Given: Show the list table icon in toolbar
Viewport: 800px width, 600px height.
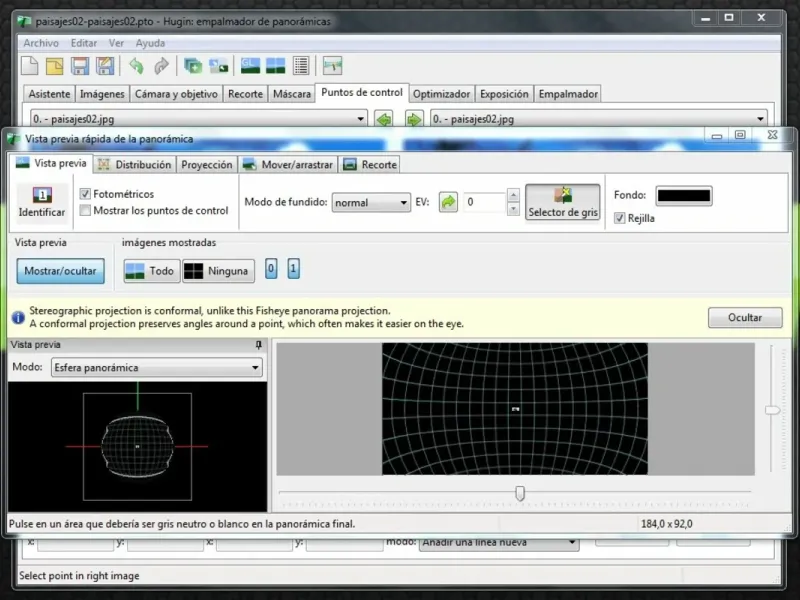Looking at the screenshot, I should (301, 66).
